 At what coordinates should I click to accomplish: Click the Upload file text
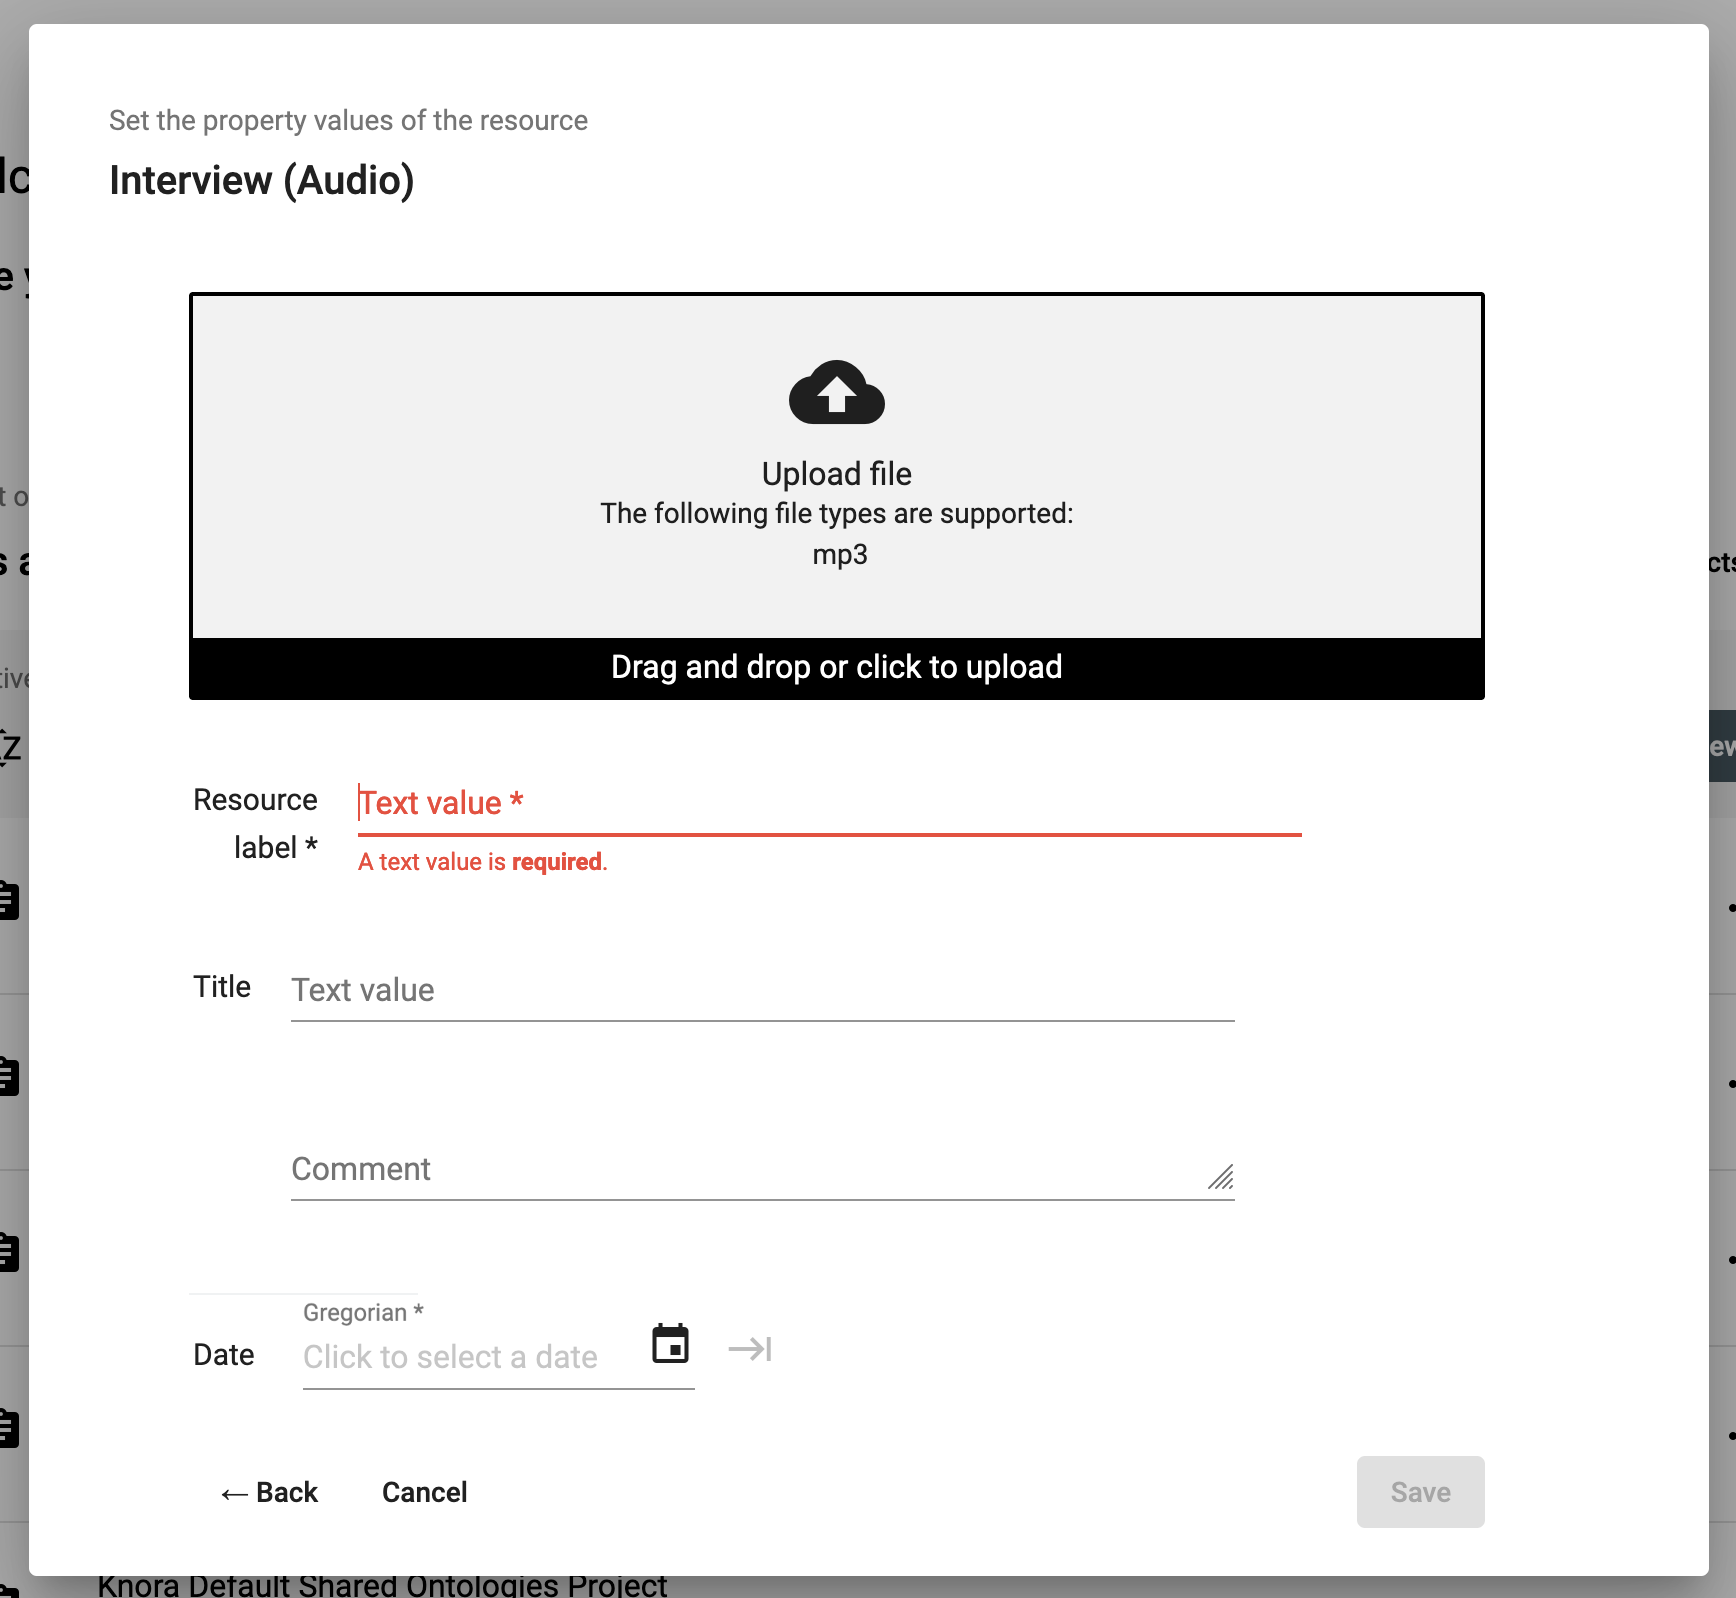[837, 474]
